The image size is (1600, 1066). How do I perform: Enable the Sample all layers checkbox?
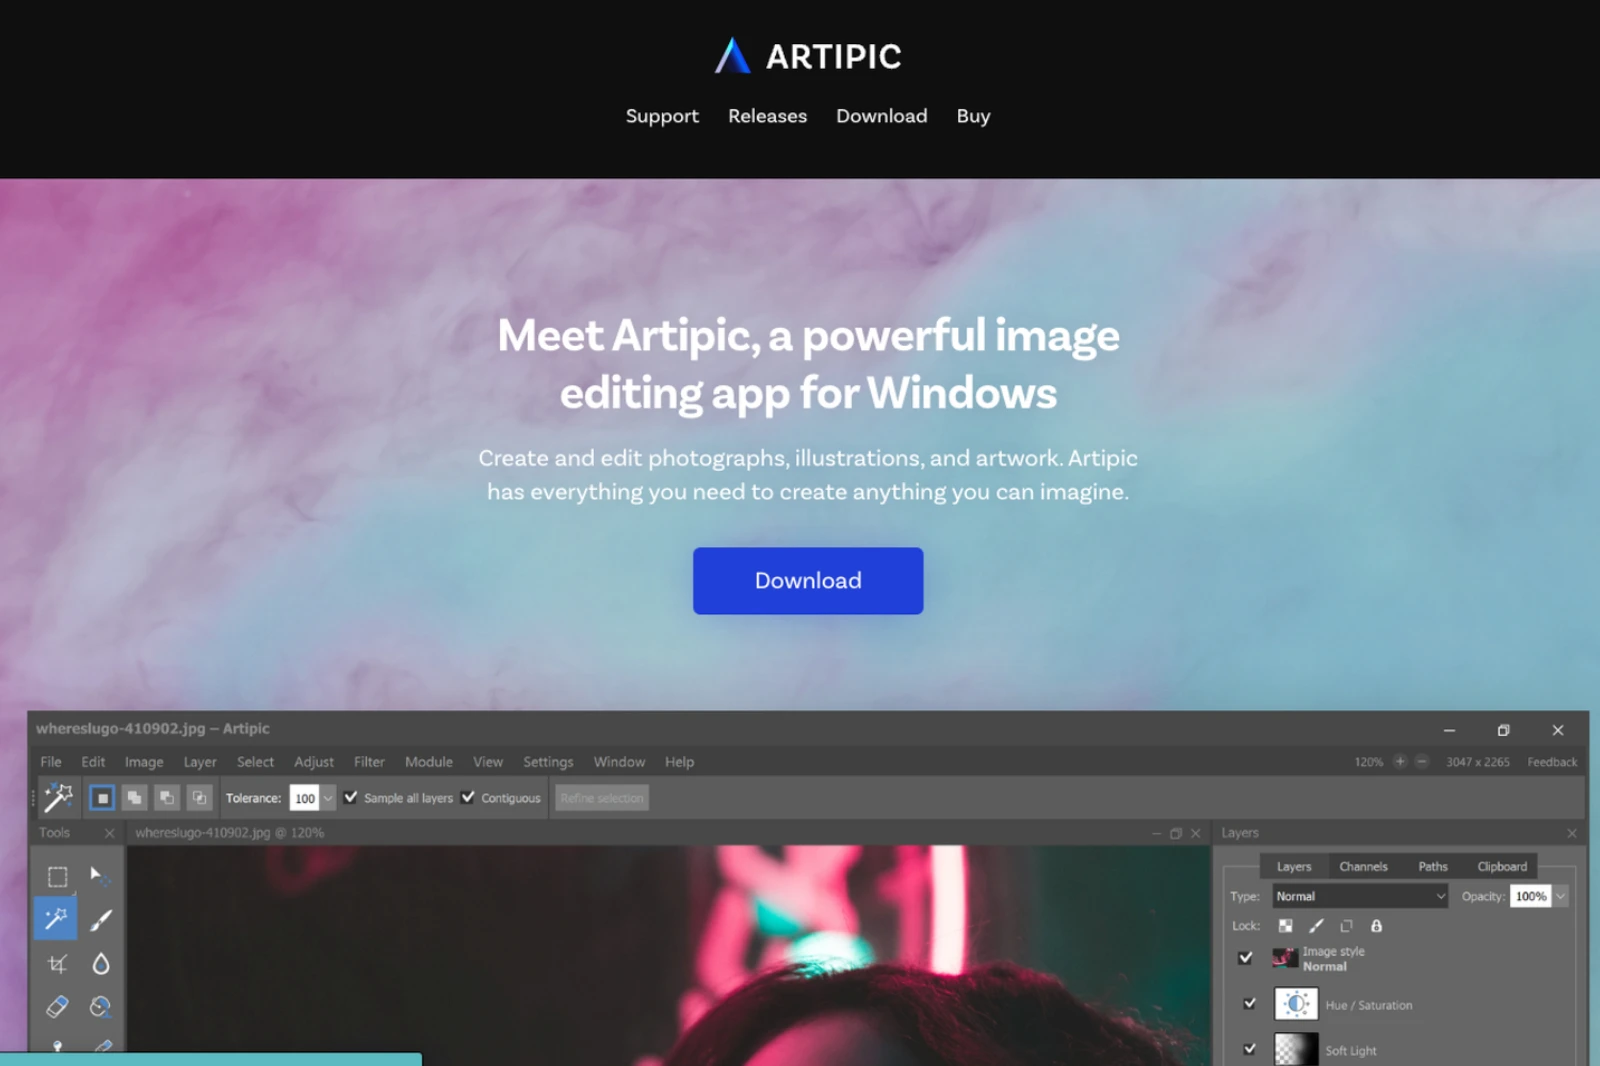coord(350,797)
